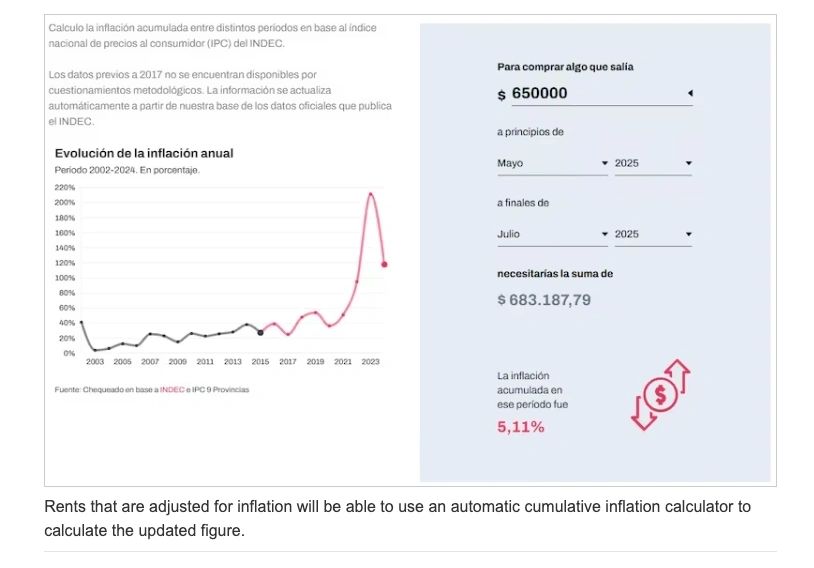Expand the ending year dropdown under 'a finales de'
Viewport: 814px width, 568px height.
tap(653, 234)
